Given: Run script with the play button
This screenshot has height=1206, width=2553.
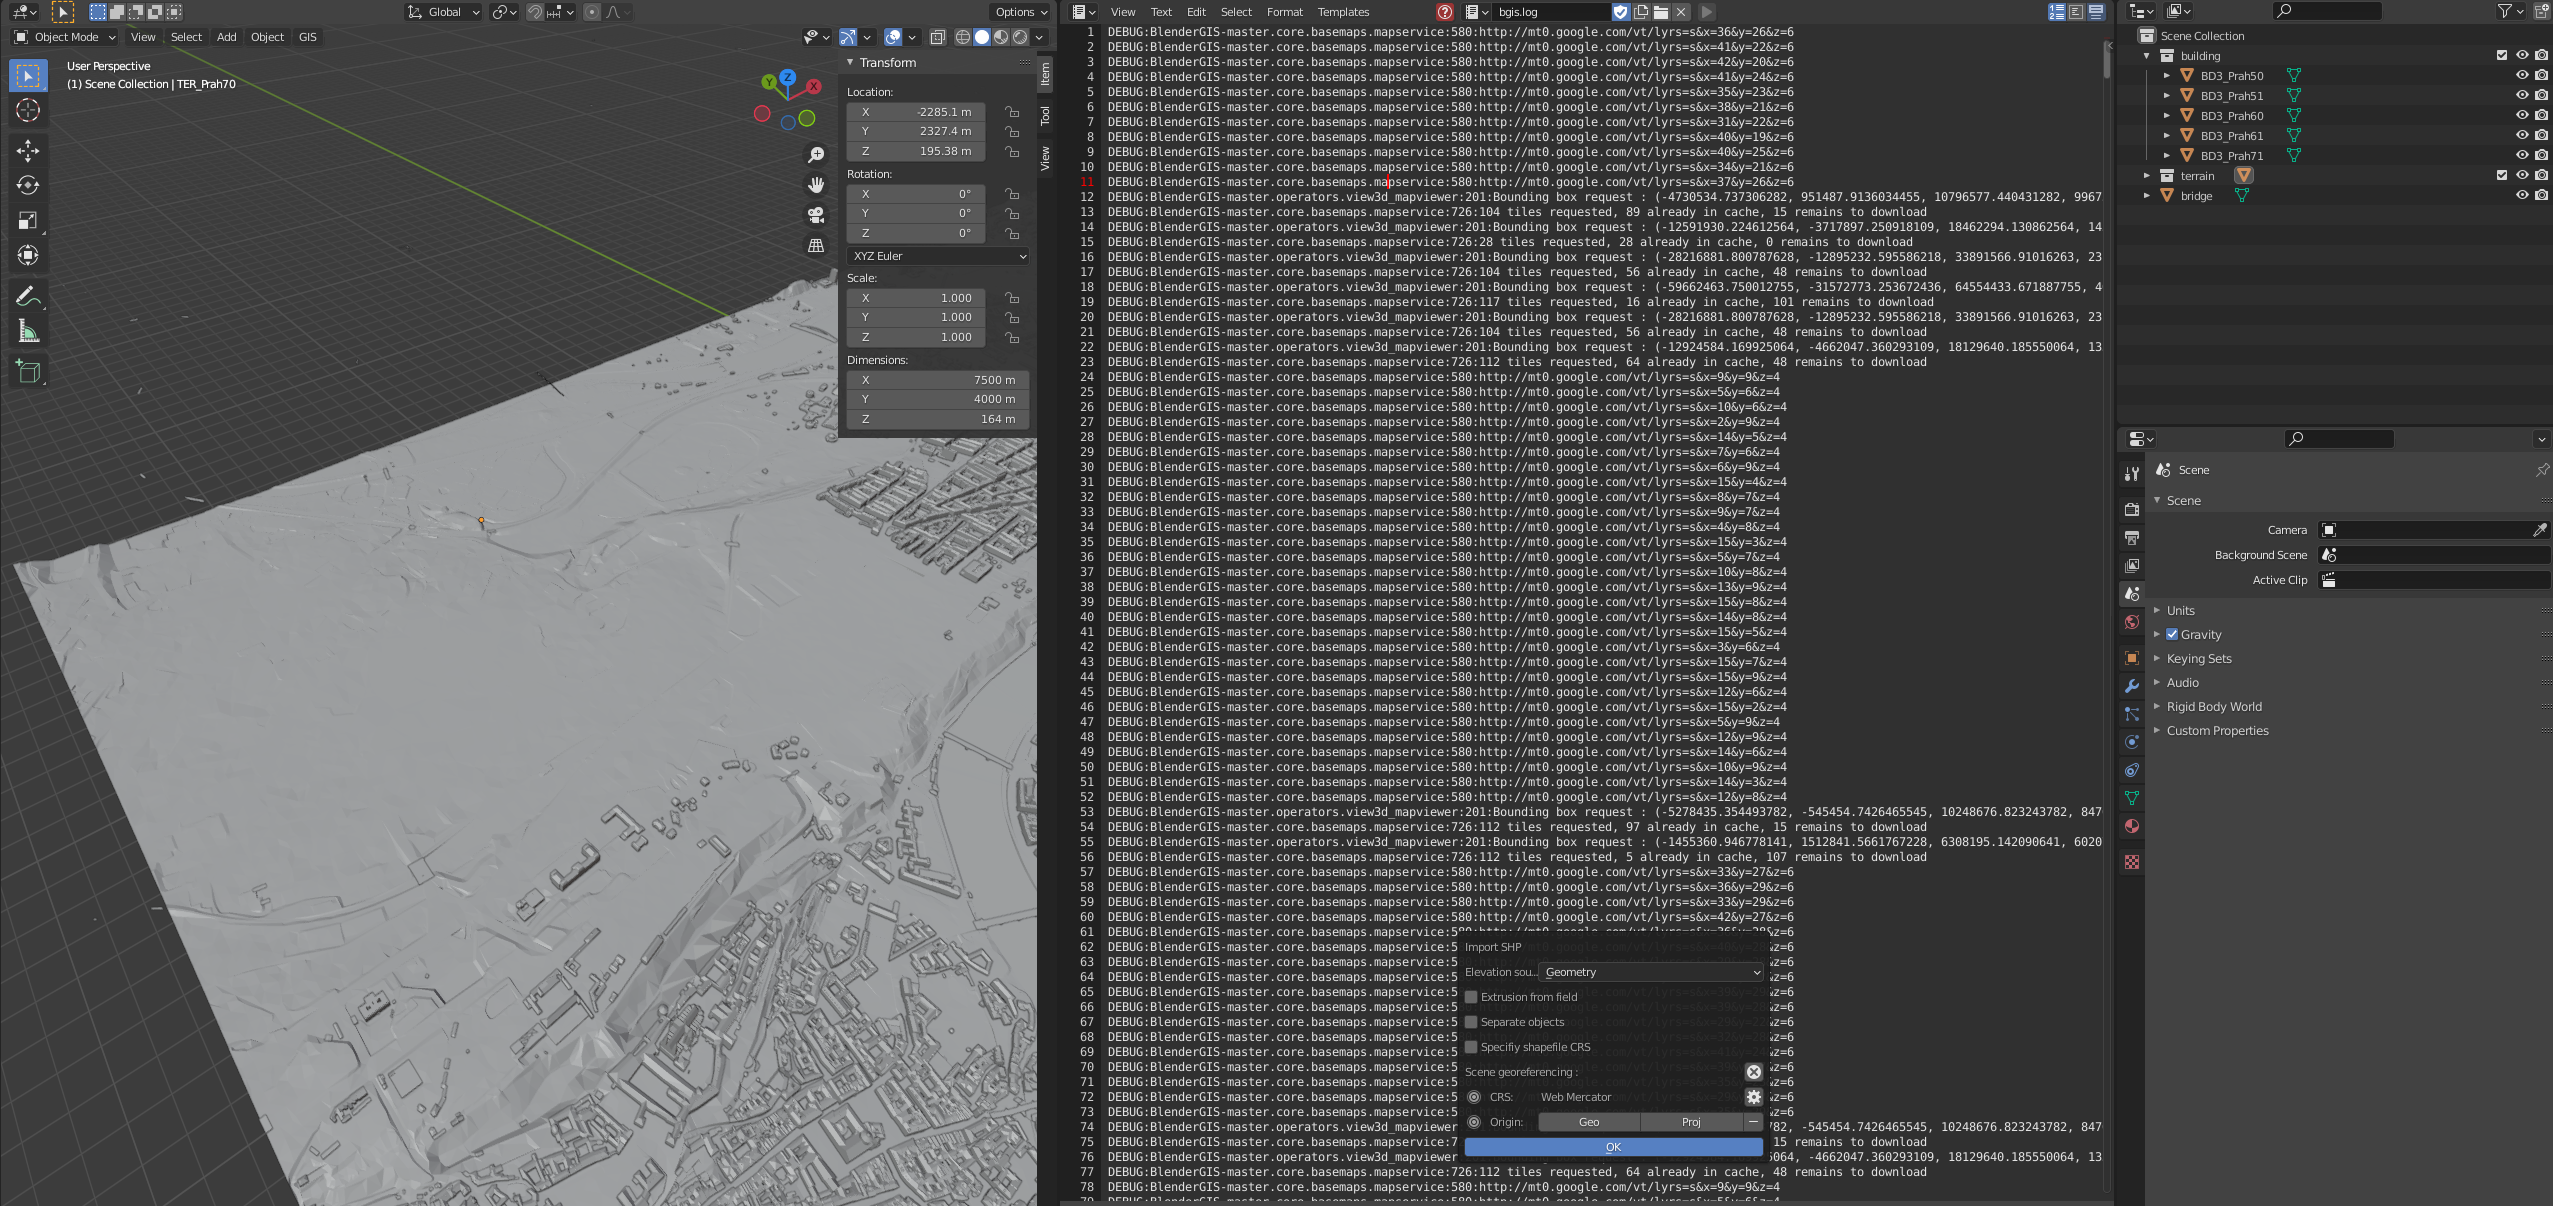Looking at the screenshot, I should [x=1706, y=12].
